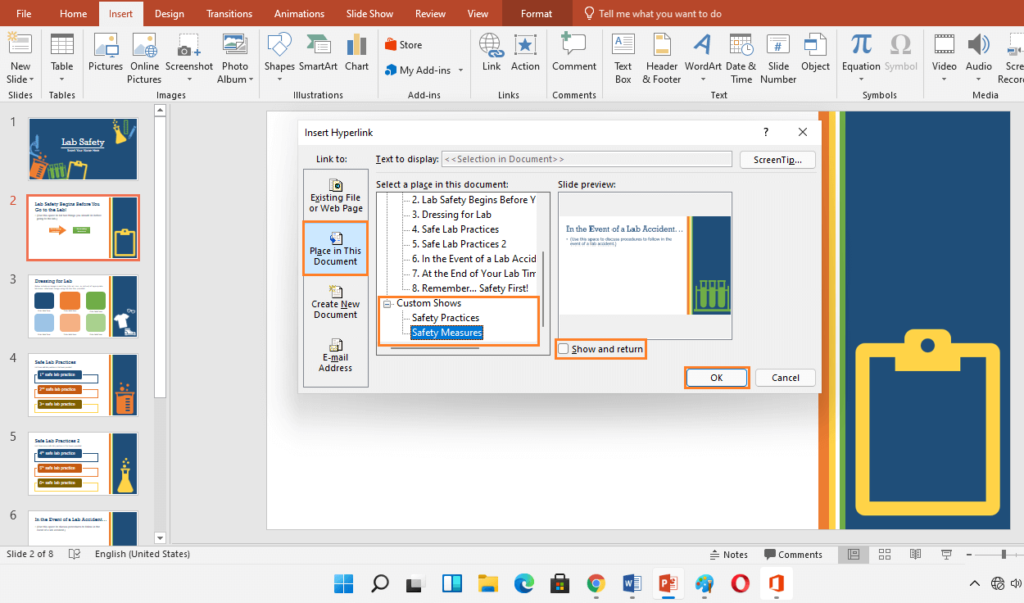Open the Table dropdown arrow
This screenshot has height=603, width=1024.
point(62,80)
